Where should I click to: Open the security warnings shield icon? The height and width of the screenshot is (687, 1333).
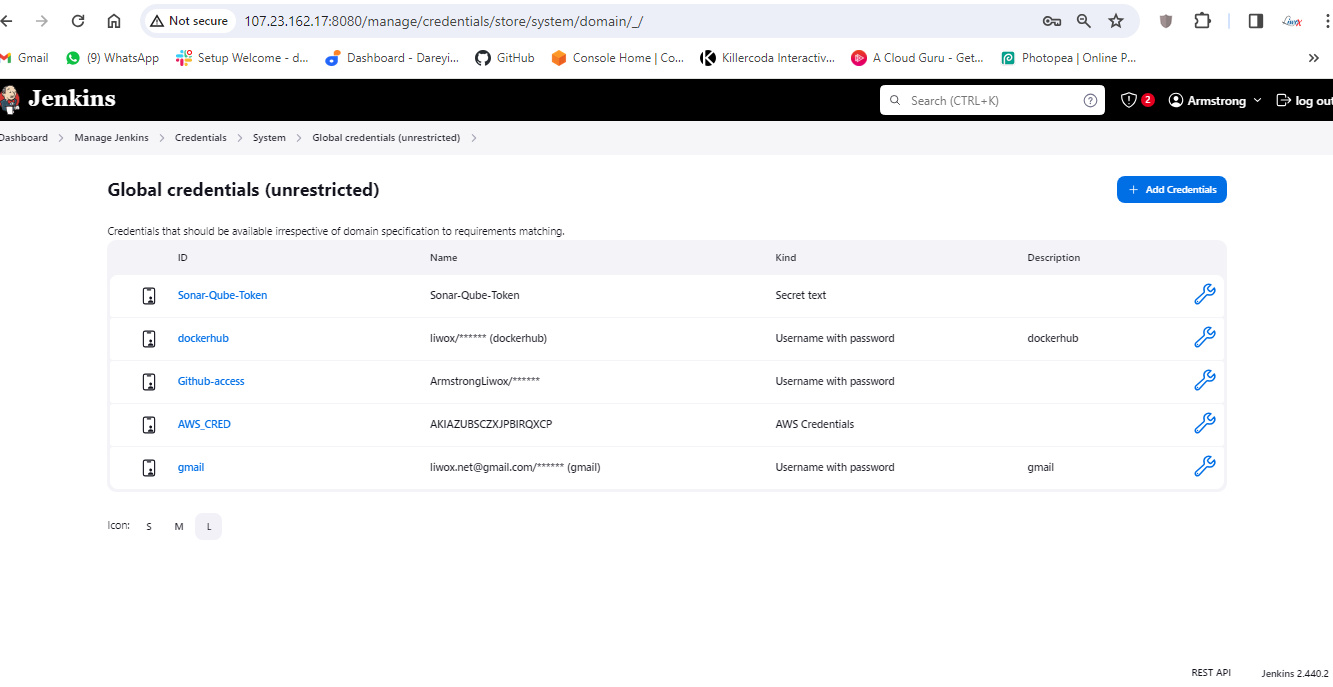1130,100
